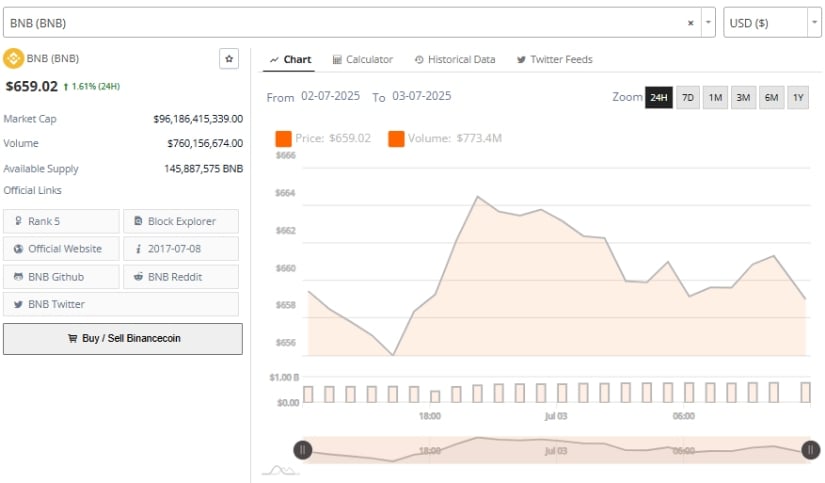Toggle the Price series legend swatch

283,139
